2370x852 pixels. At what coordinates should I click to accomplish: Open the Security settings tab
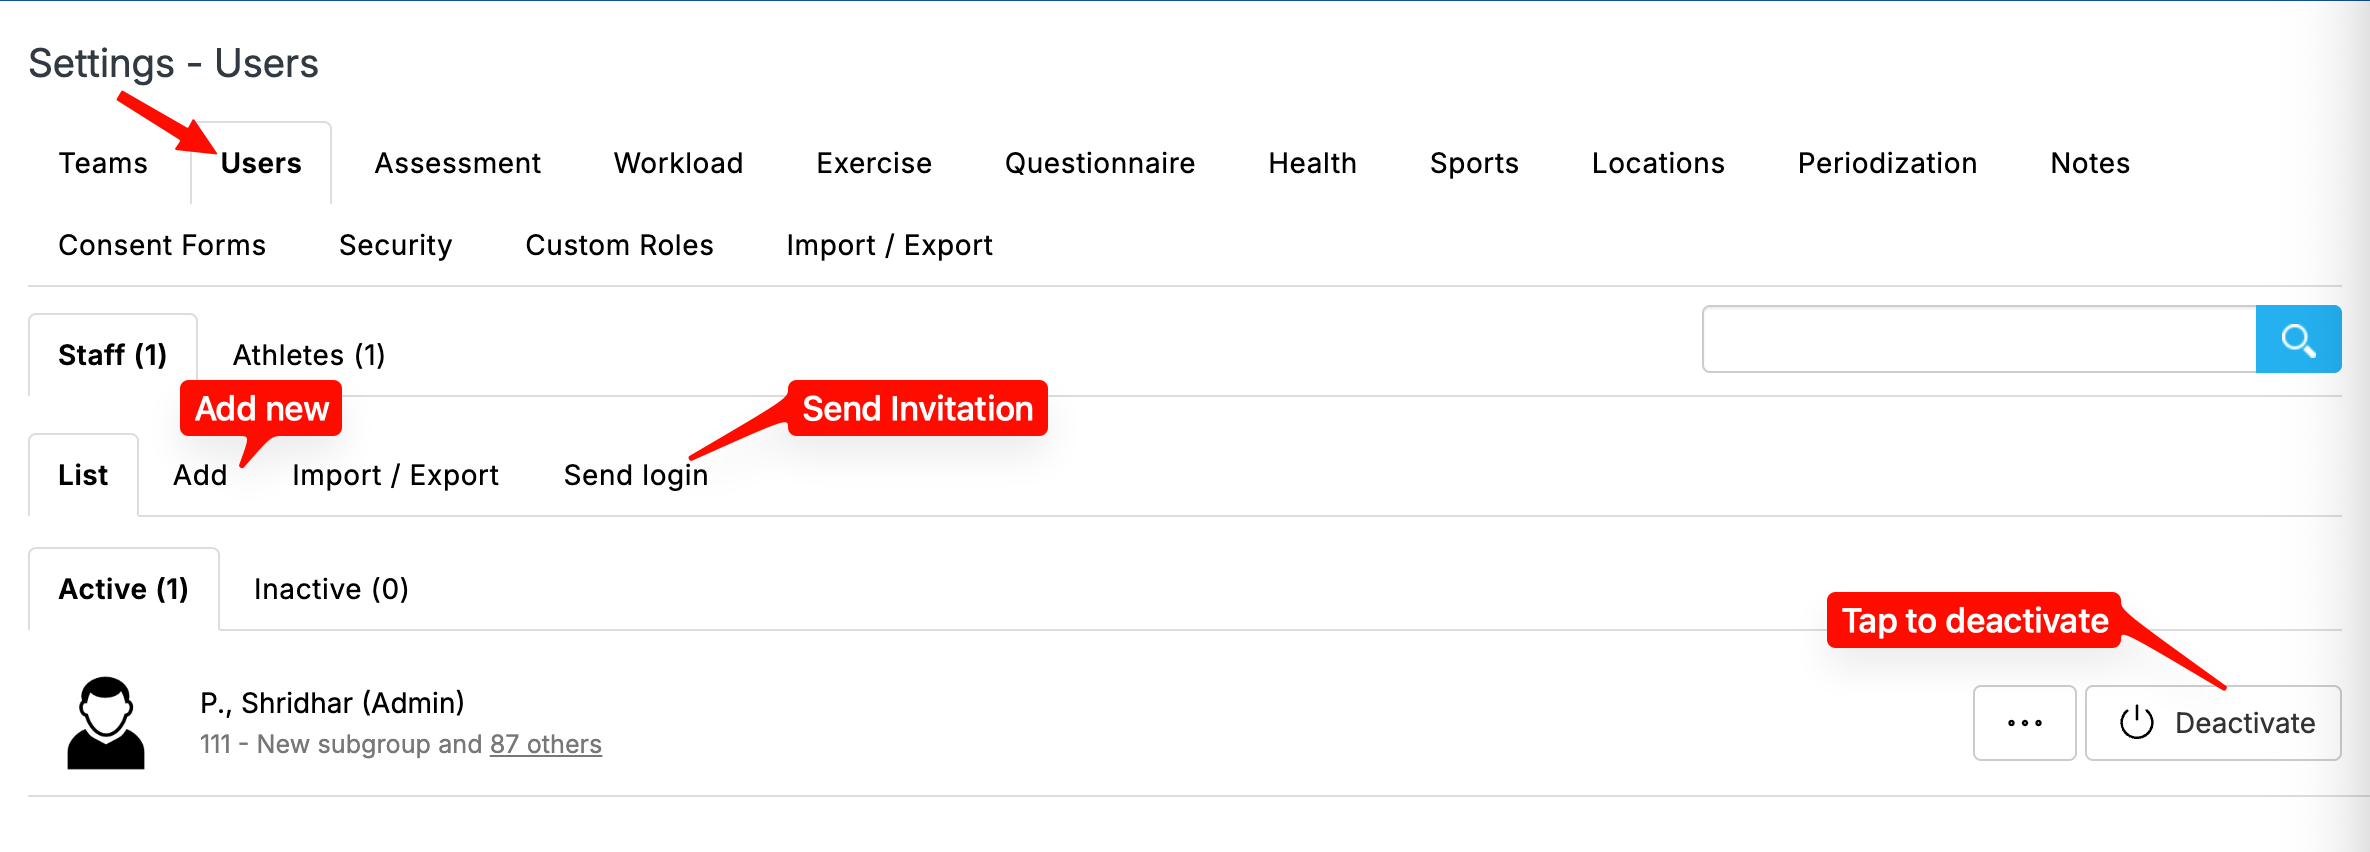click(x=395, y=245)
